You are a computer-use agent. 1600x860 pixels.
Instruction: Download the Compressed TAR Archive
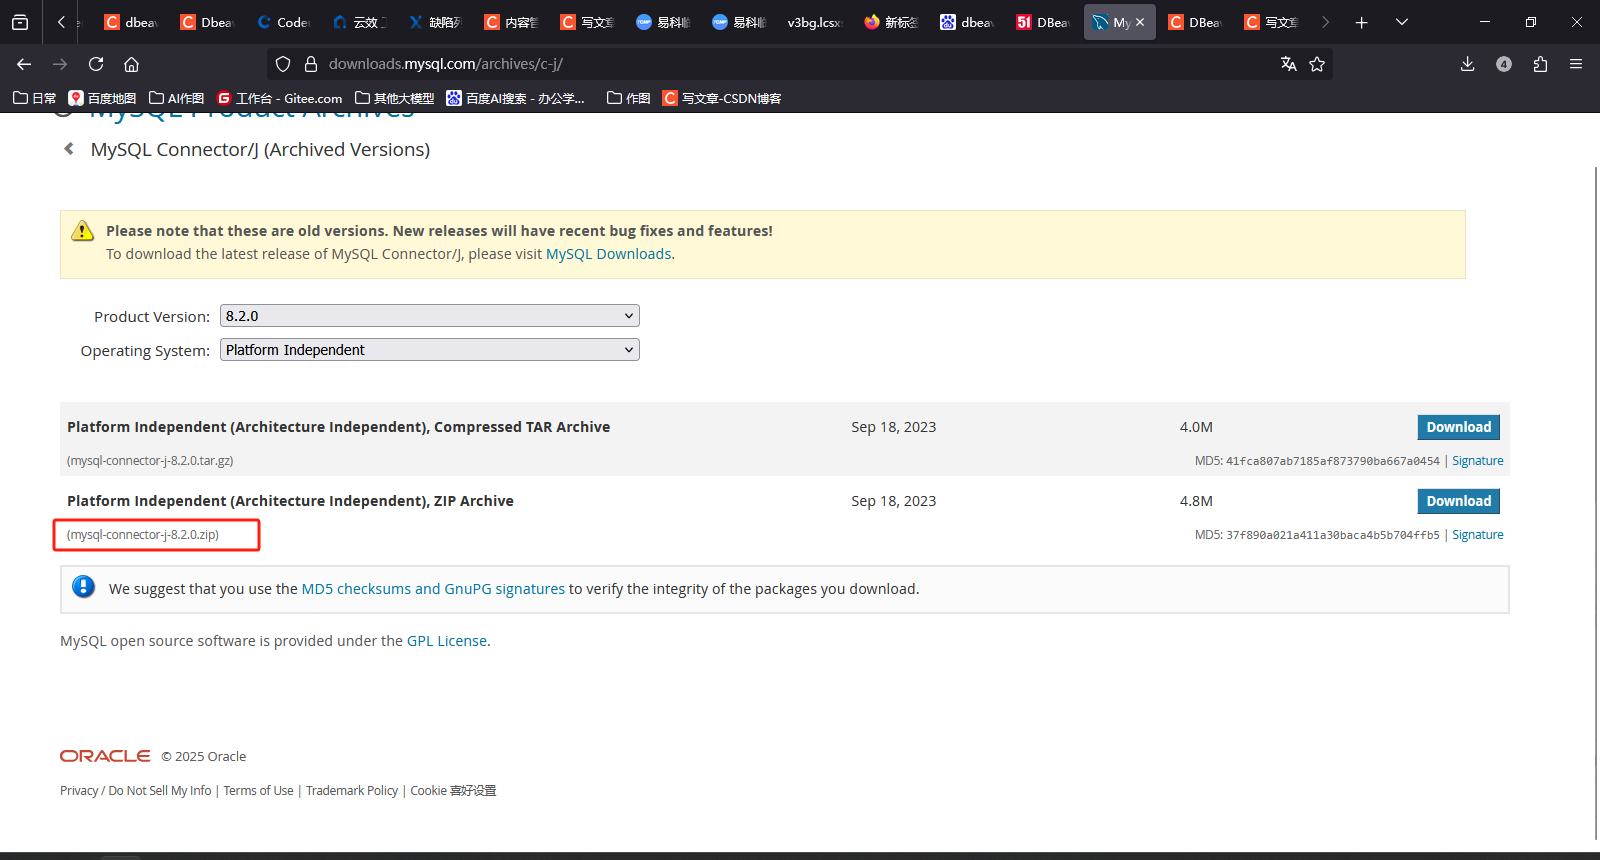(x=1458, y=427)
